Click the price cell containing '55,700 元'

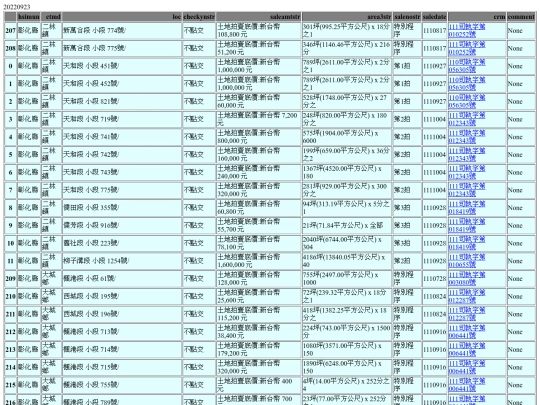click(x=259, y=226)
